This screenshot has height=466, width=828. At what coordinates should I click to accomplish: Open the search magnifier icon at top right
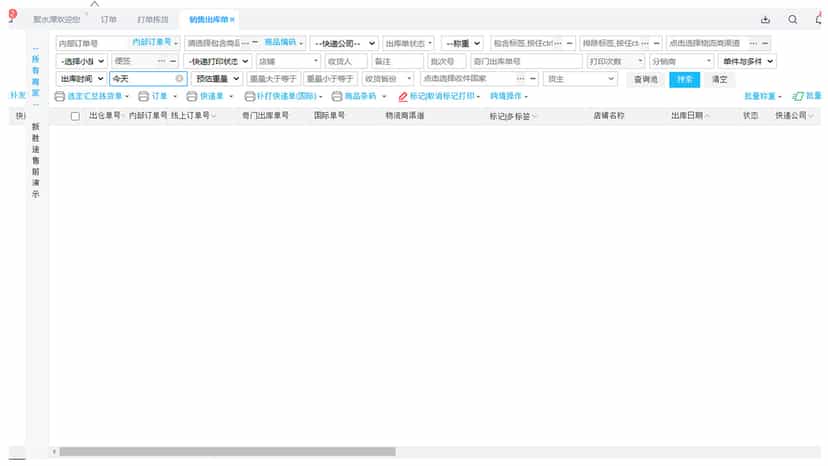[793, 20]
